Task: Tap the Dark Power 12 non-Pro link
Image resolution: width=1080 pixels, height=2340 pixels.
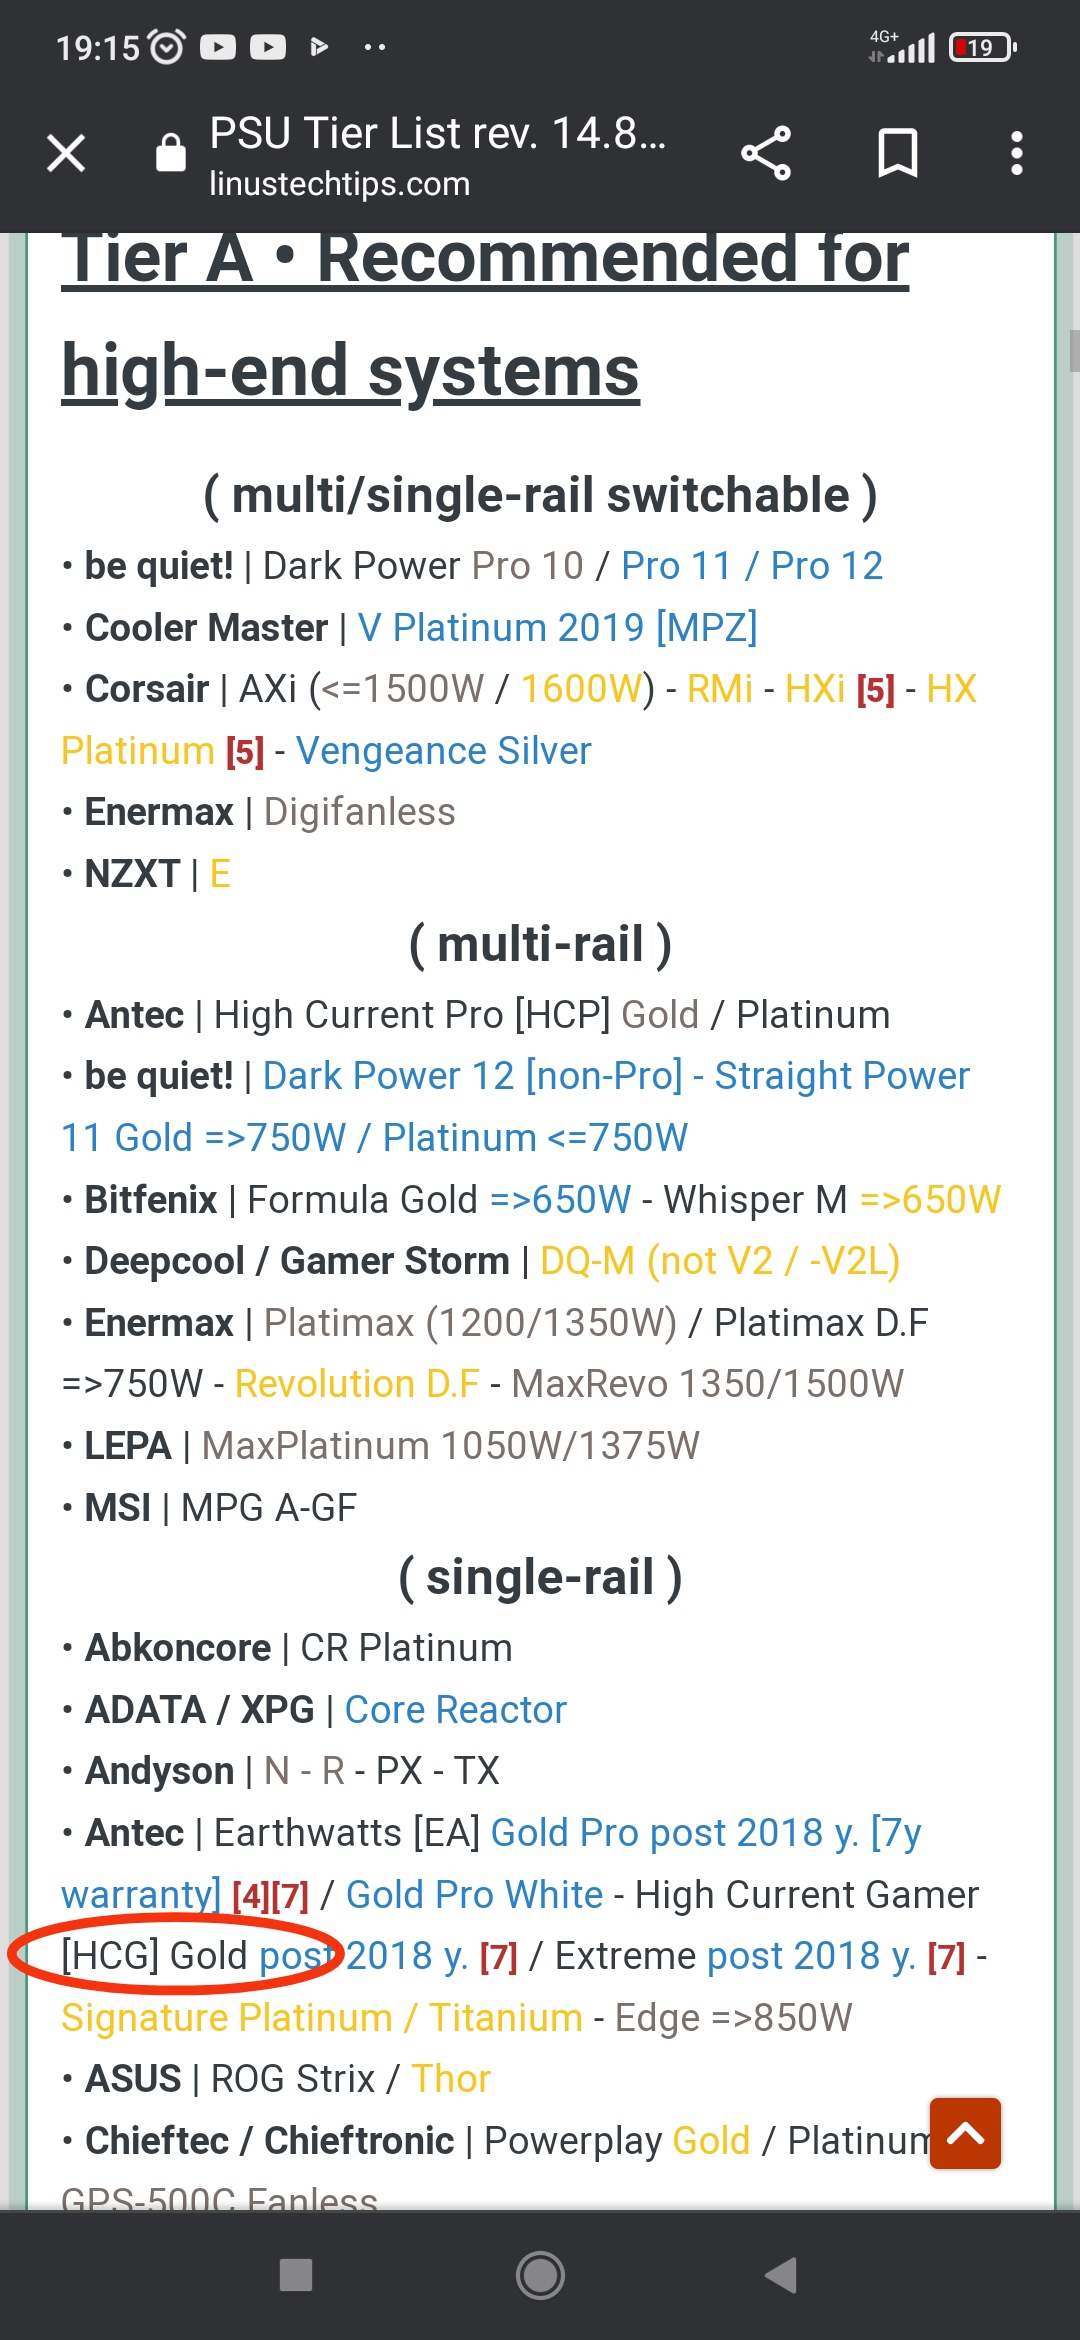Action: pos(472,1076)
